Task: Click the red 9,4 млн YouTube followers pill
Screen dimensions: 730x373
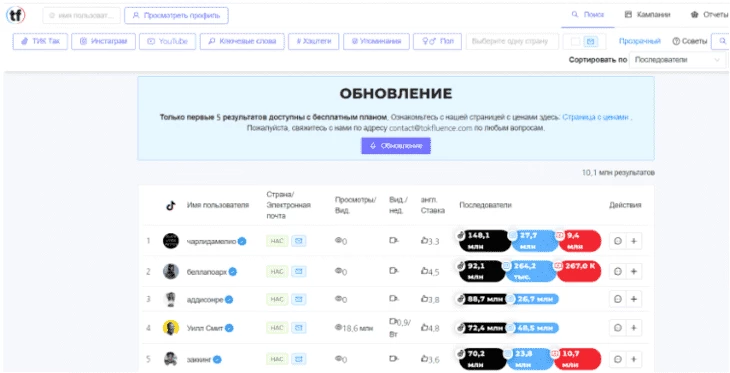Action: (x=580, y=241)
